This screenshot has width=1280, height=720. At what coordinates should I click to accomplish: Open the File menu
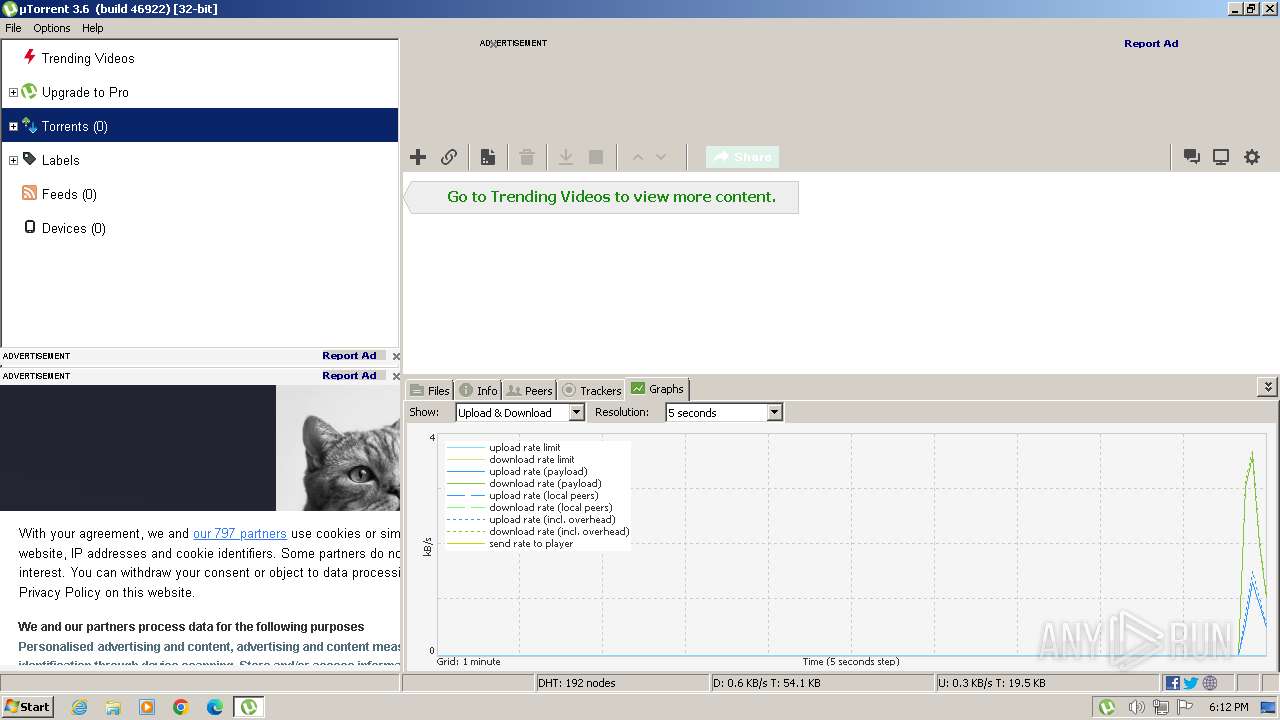(13, 28)
